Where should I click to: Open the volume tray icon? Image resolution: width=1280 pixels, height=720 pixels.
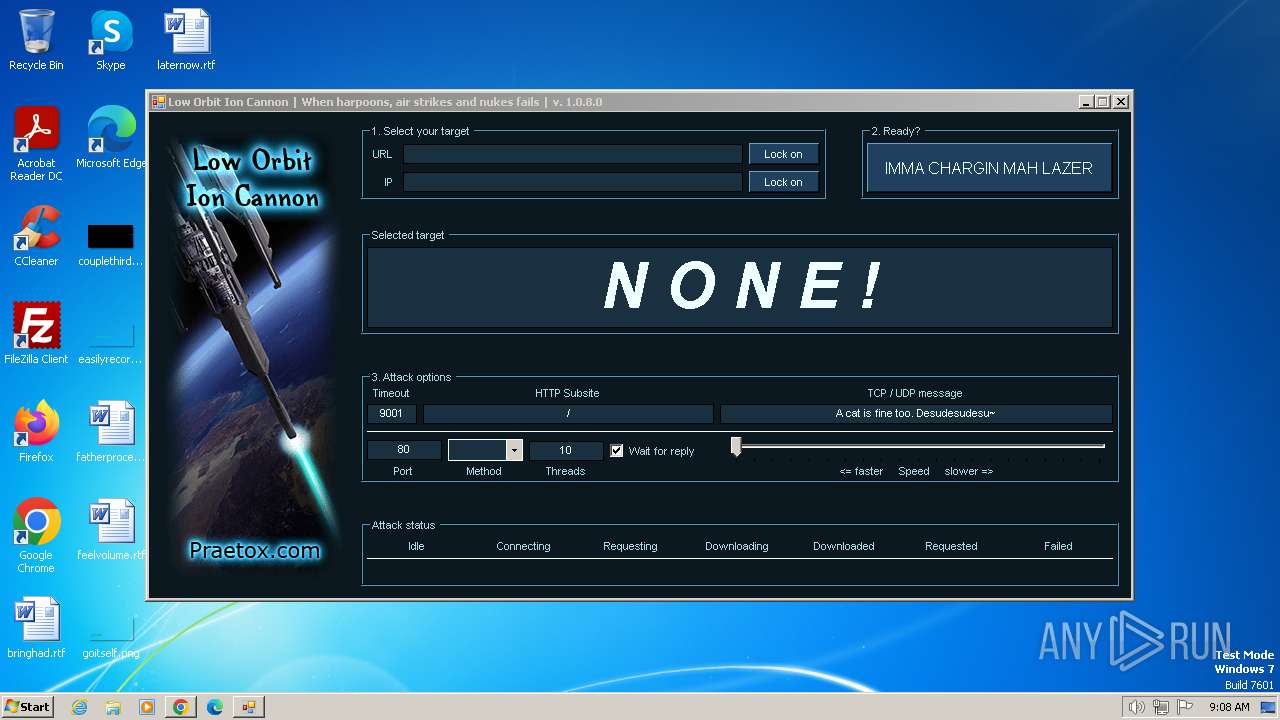(1136, 707)
